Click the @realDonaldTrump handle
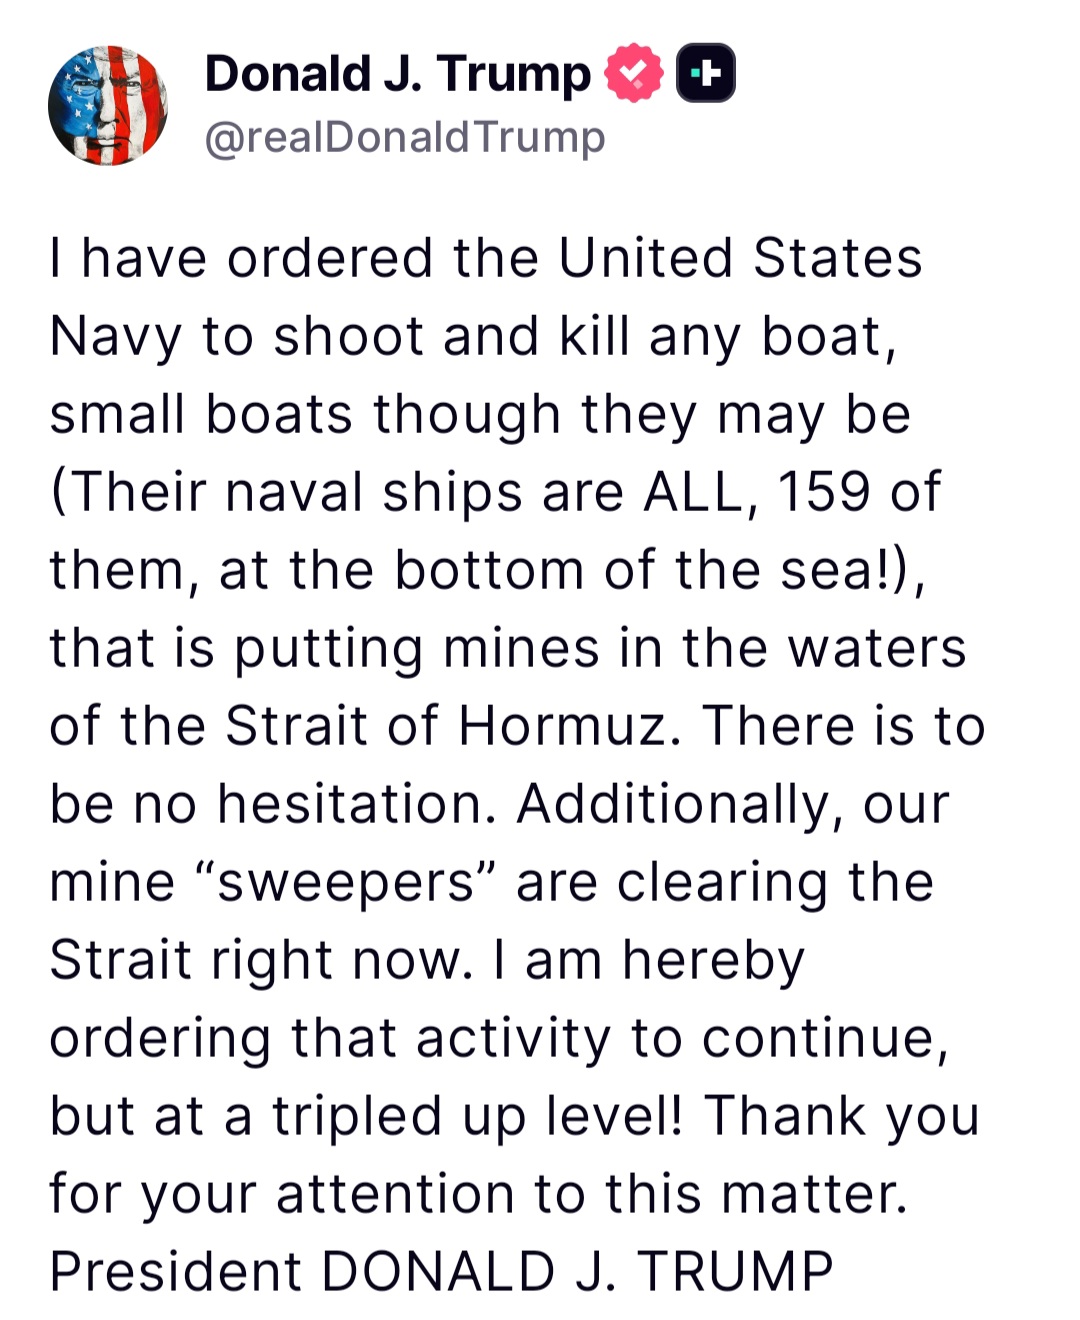This screenshot has width=1080, height=1320. click(x=405, y=137)
